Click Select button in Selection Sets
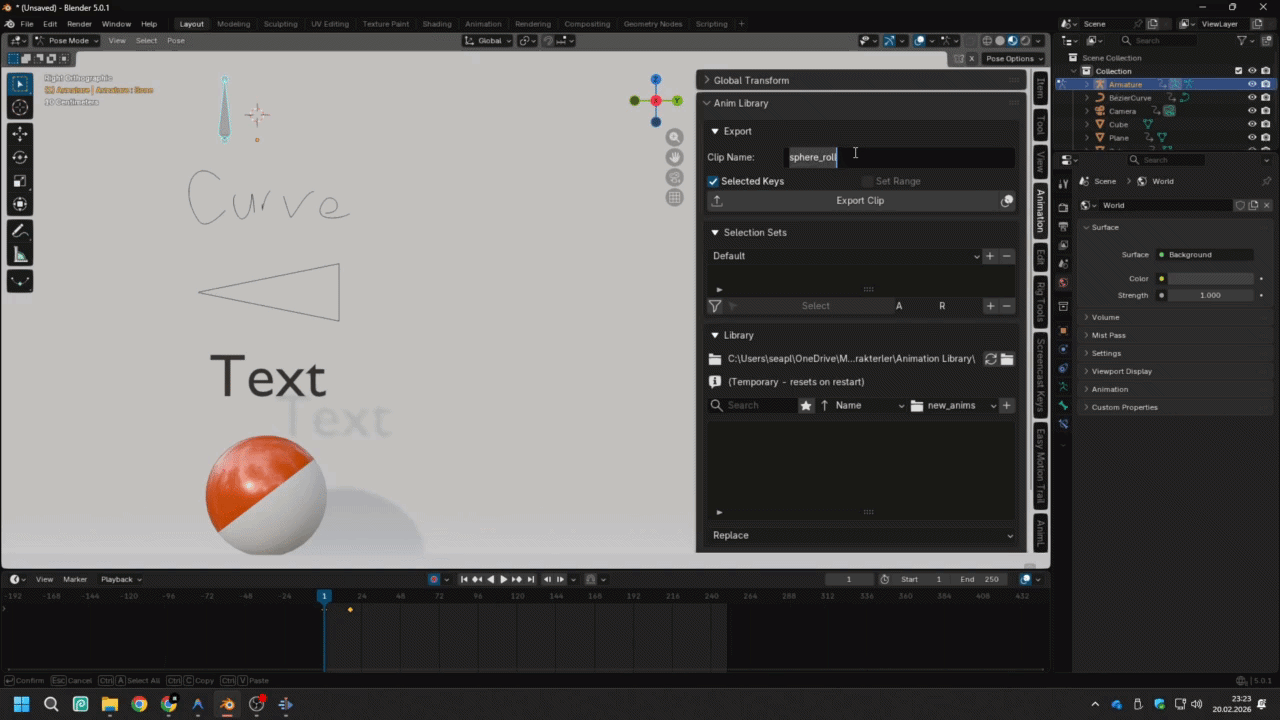 pos(815,306)
